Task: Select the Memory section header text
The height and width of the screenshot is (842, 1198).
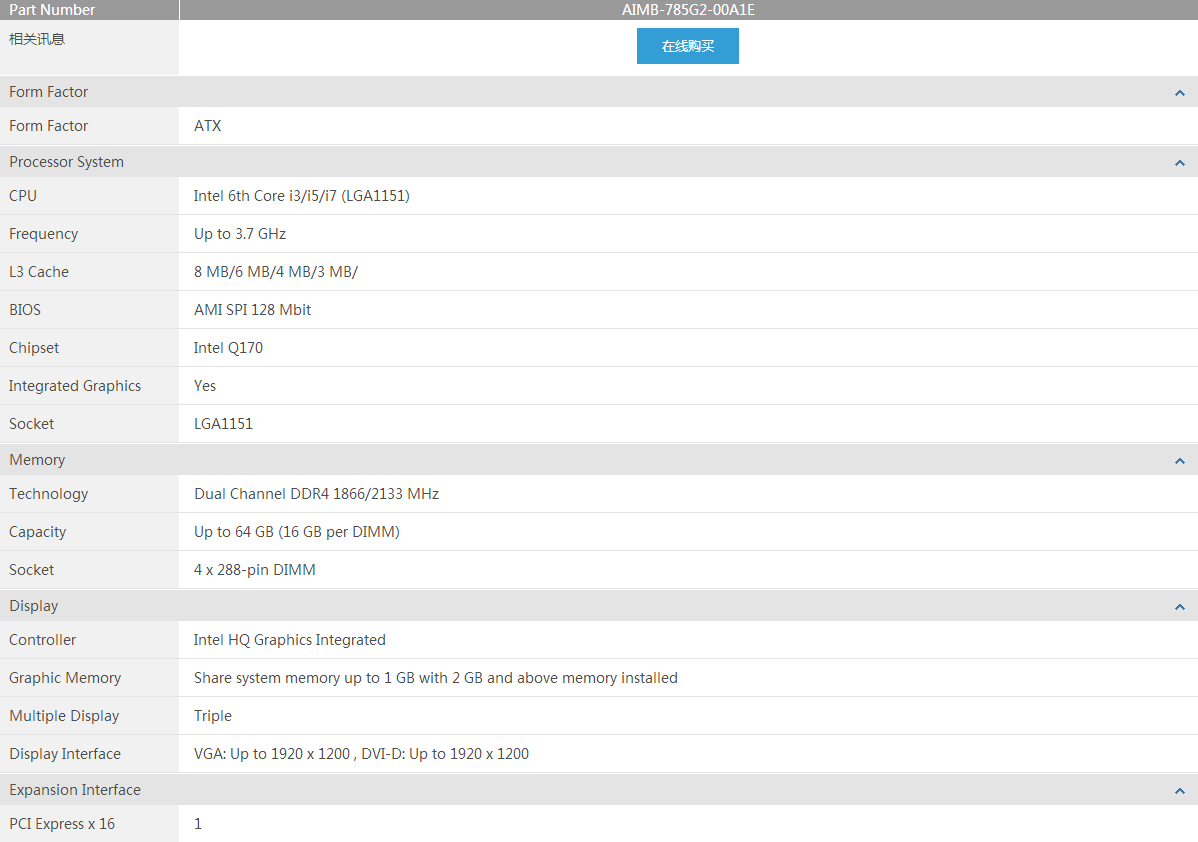Action: [37, 460]
